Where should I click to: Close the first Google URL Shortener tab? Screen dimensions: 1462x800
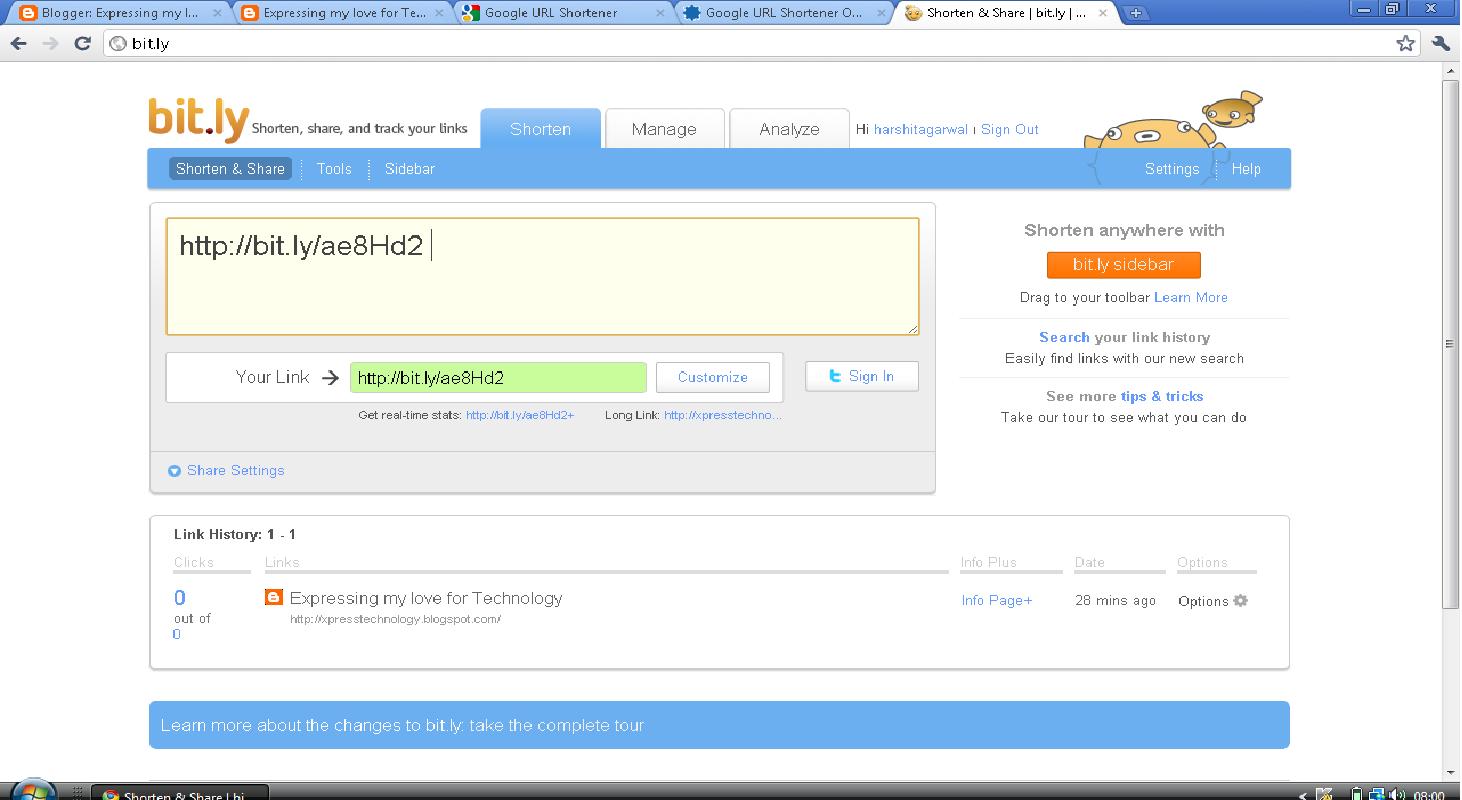point(660,13)
